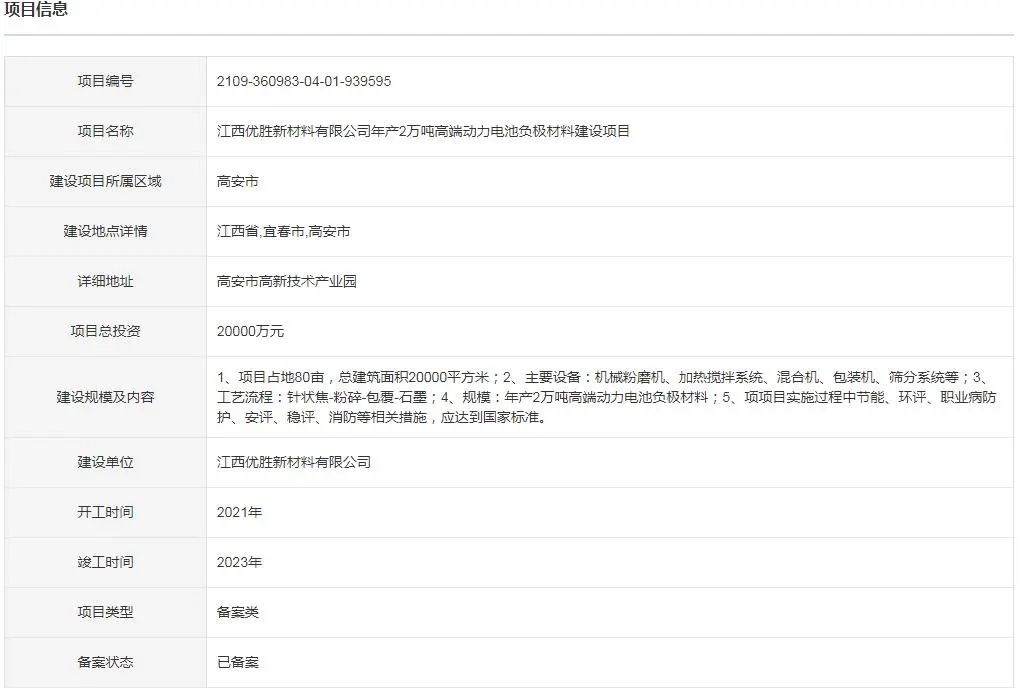Click the 备案类 project type value
This screenshot has height=696, width=1022.
pyautogui.click(x=237, y=612)
